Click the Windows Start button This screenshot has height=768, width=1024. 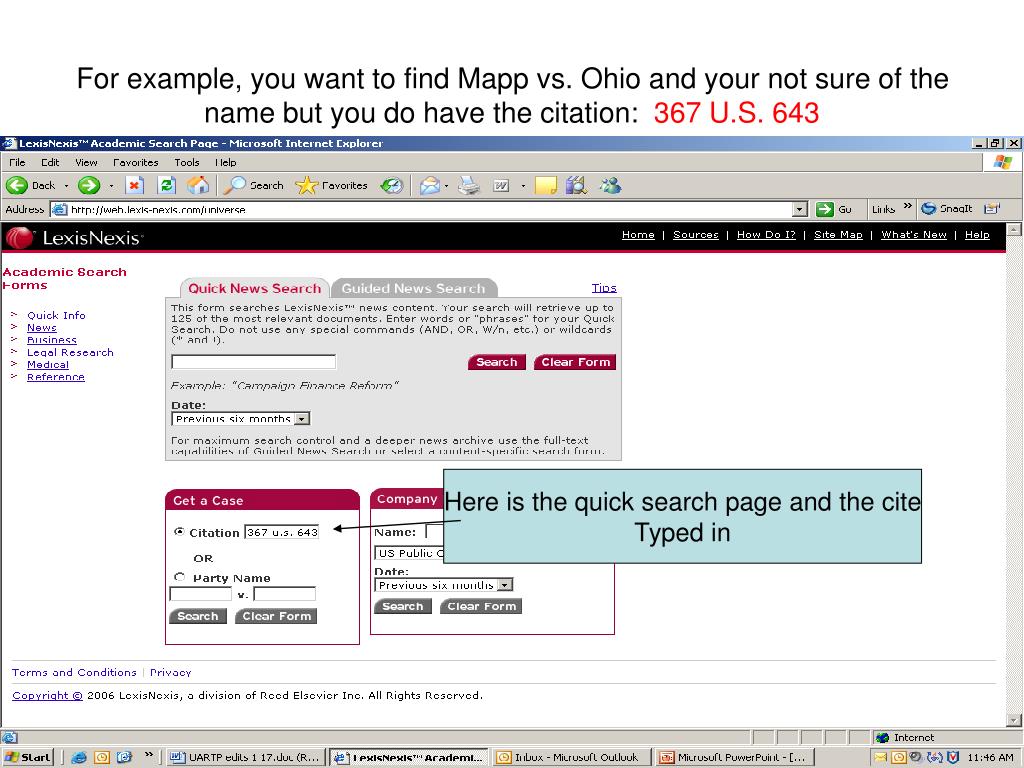click(27, 758)
